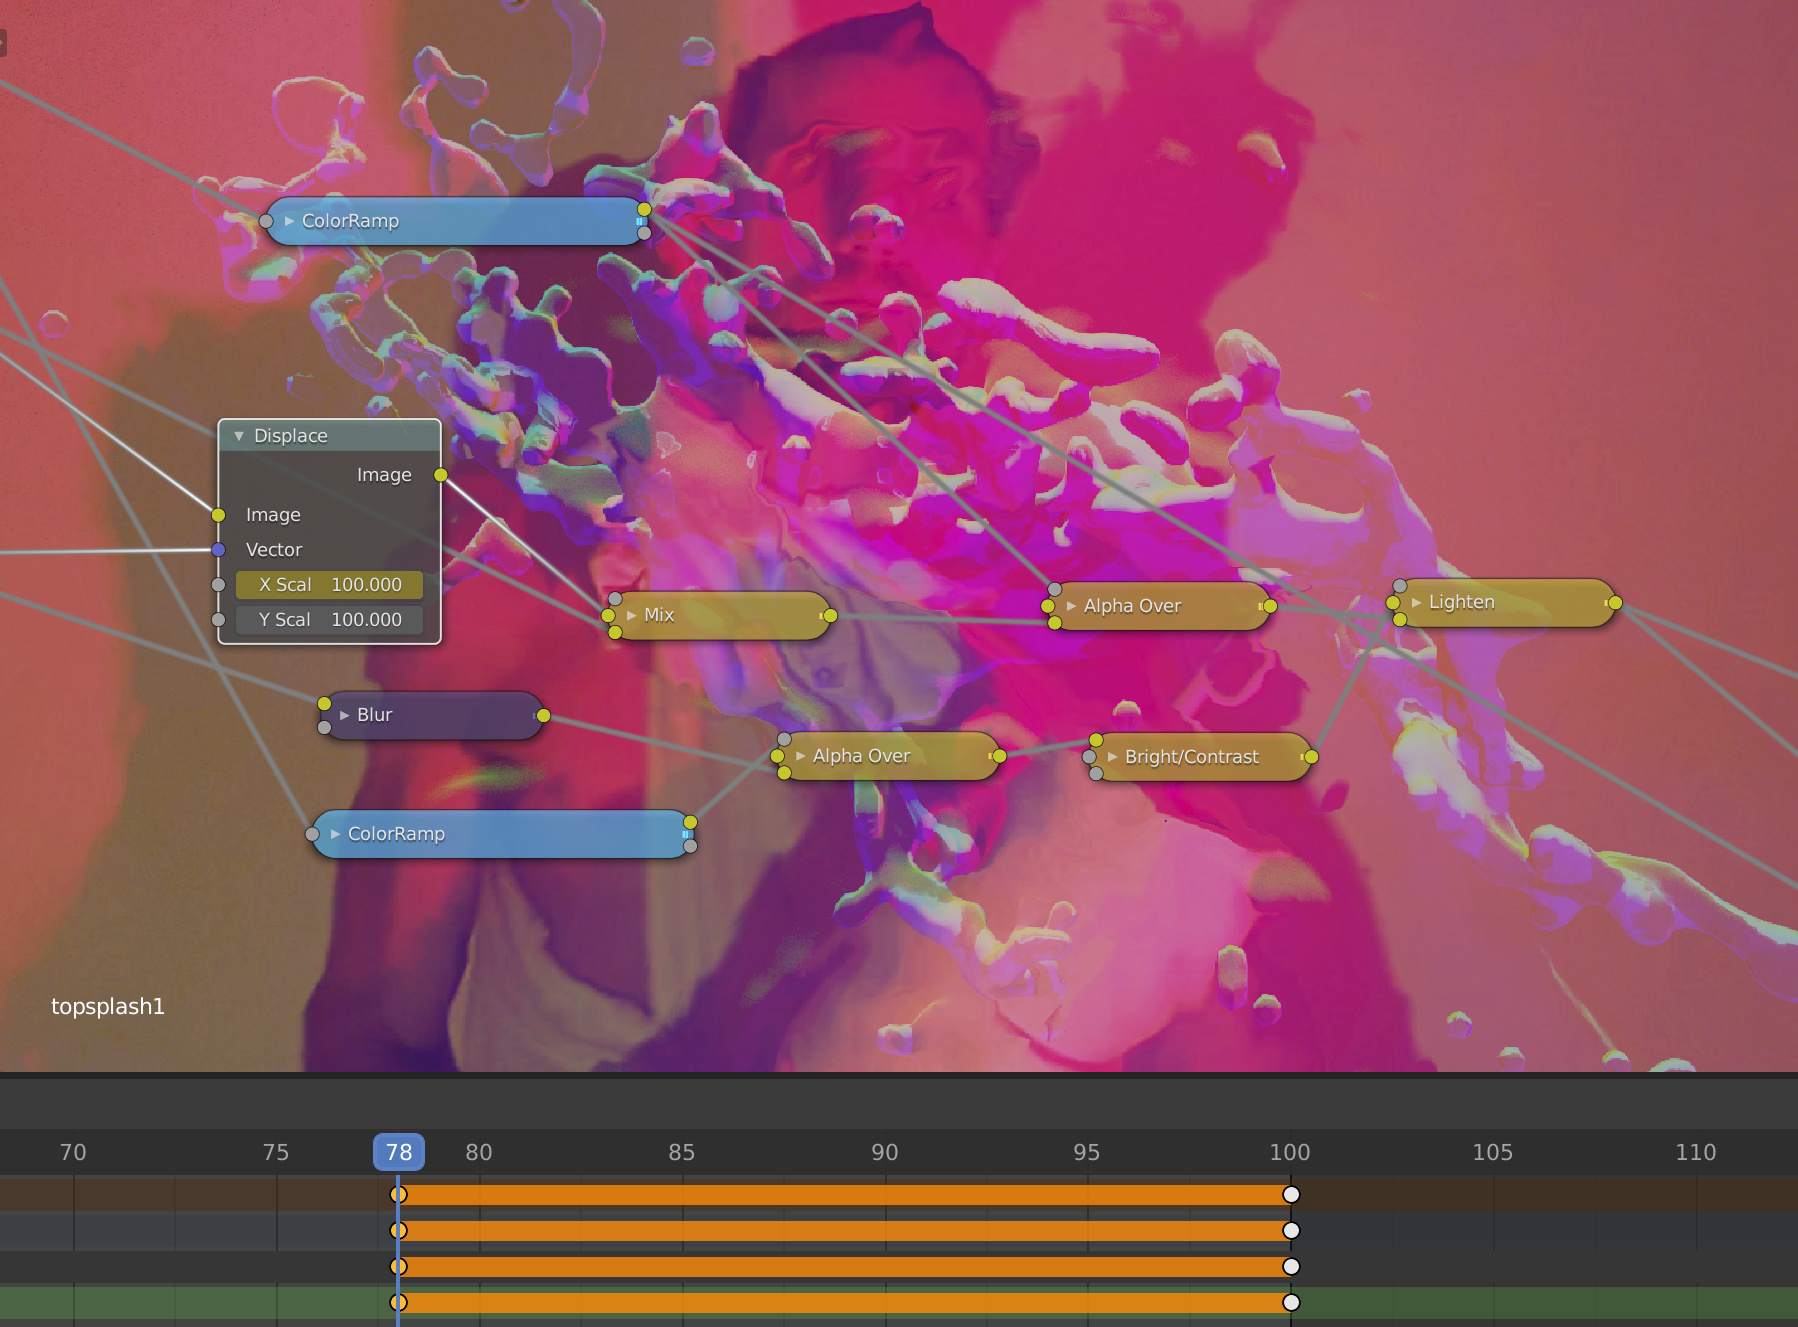This screenshot has width=1798, height=1327.
Task: Select third row keyframe at frame 100
Action: 1291,1266
